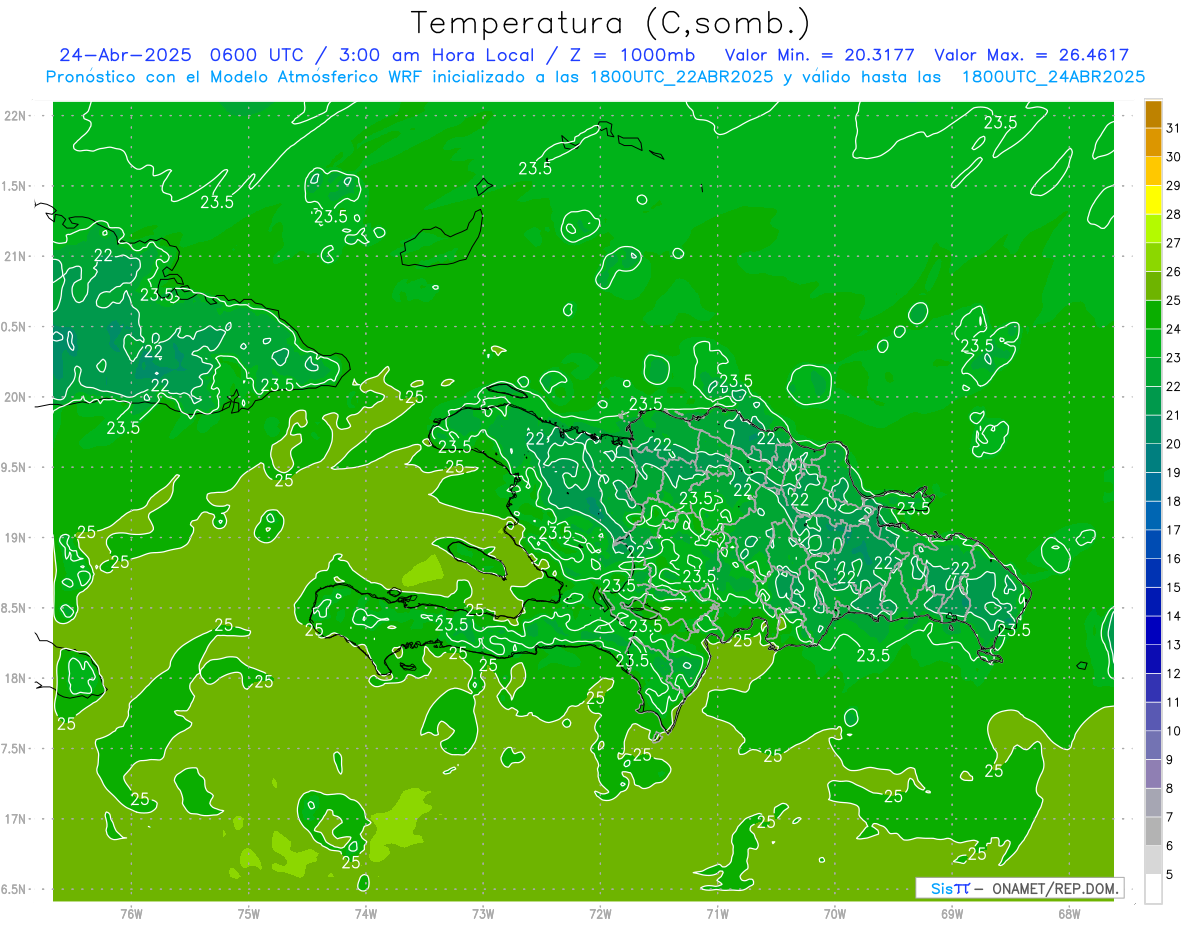Click the "Valor Max. = 26.4617" readout

coord(1031,55)
